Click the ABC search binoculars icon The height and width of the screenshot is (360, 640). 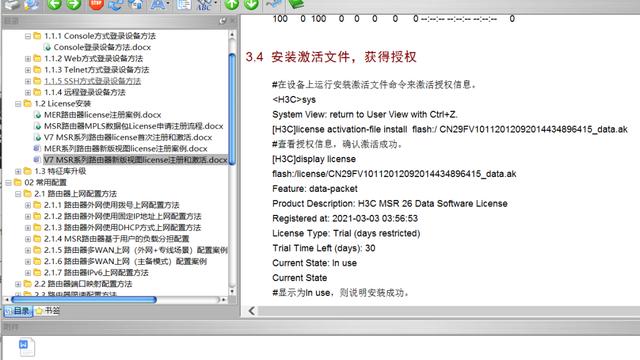pos(204,4)
